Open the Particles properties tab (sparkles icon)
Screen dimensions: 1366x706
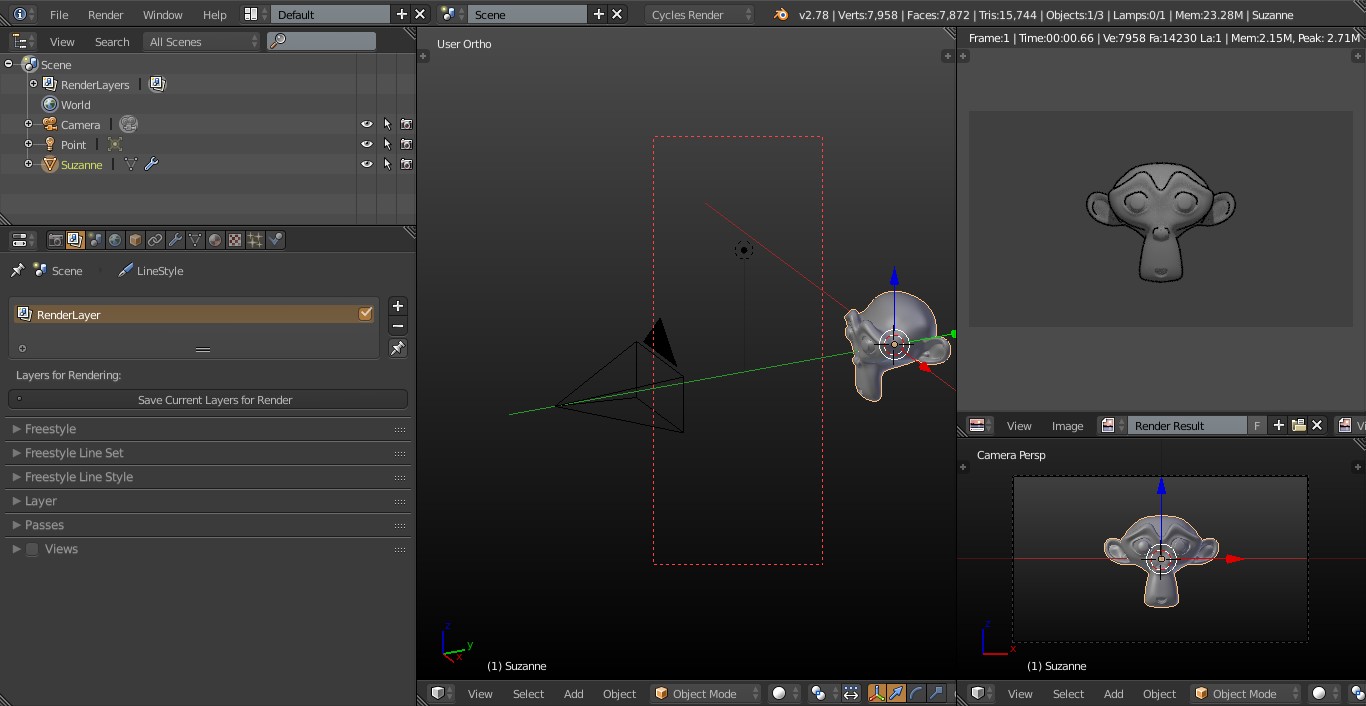coord(255,240)
